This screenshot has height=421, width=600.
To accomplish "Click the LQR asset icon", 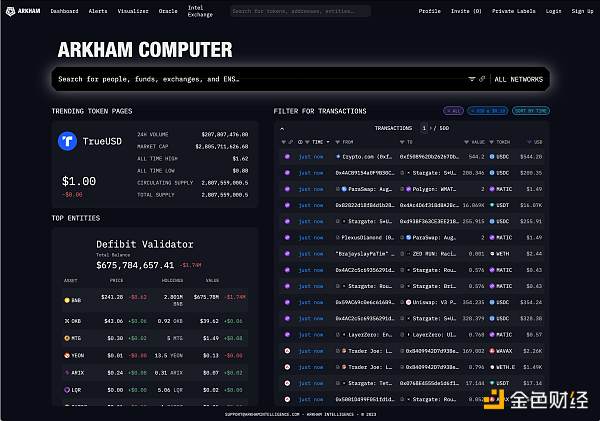I will point(67,390).
